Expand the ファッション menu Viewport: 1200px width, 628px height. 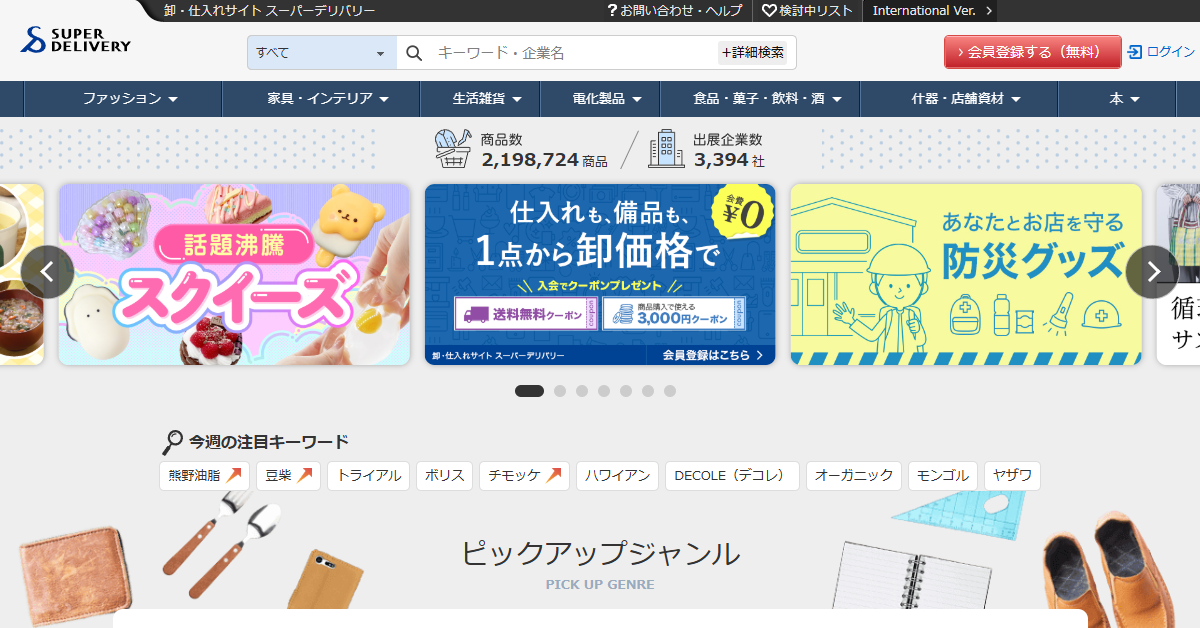coord(130,99)
